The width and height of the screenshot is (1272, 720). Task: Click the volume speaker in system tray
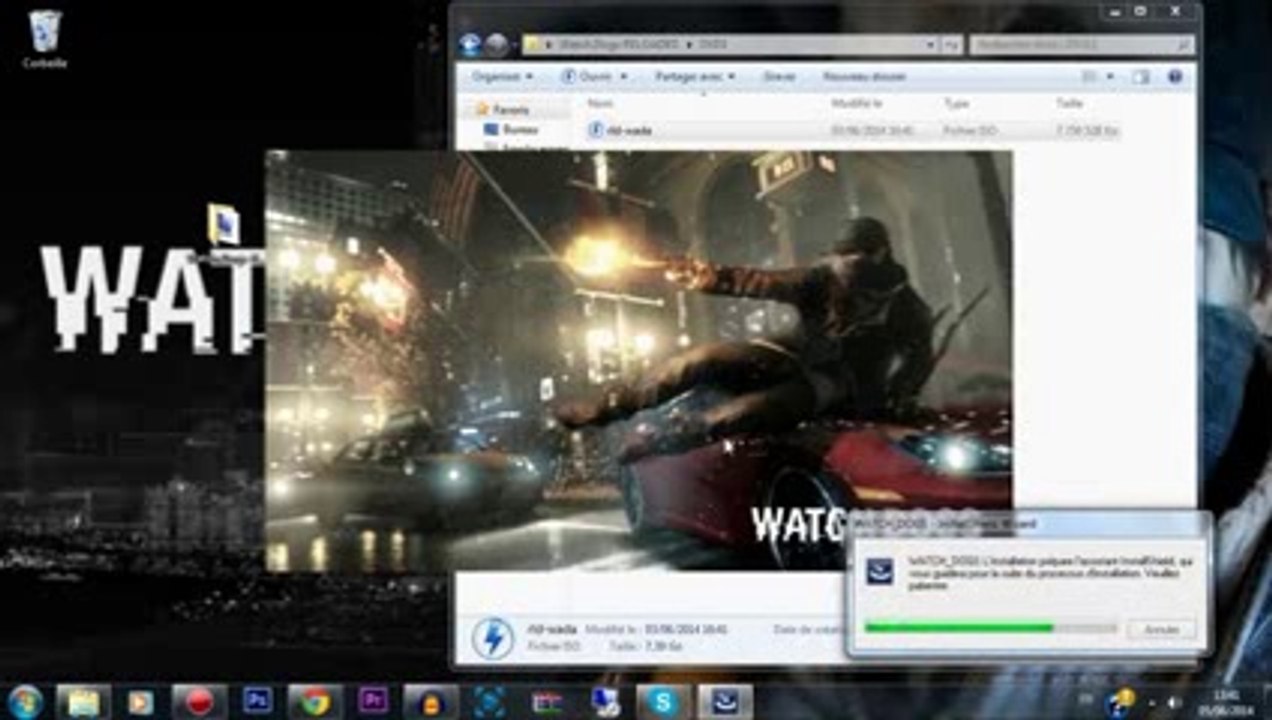tap(1173, 703)
